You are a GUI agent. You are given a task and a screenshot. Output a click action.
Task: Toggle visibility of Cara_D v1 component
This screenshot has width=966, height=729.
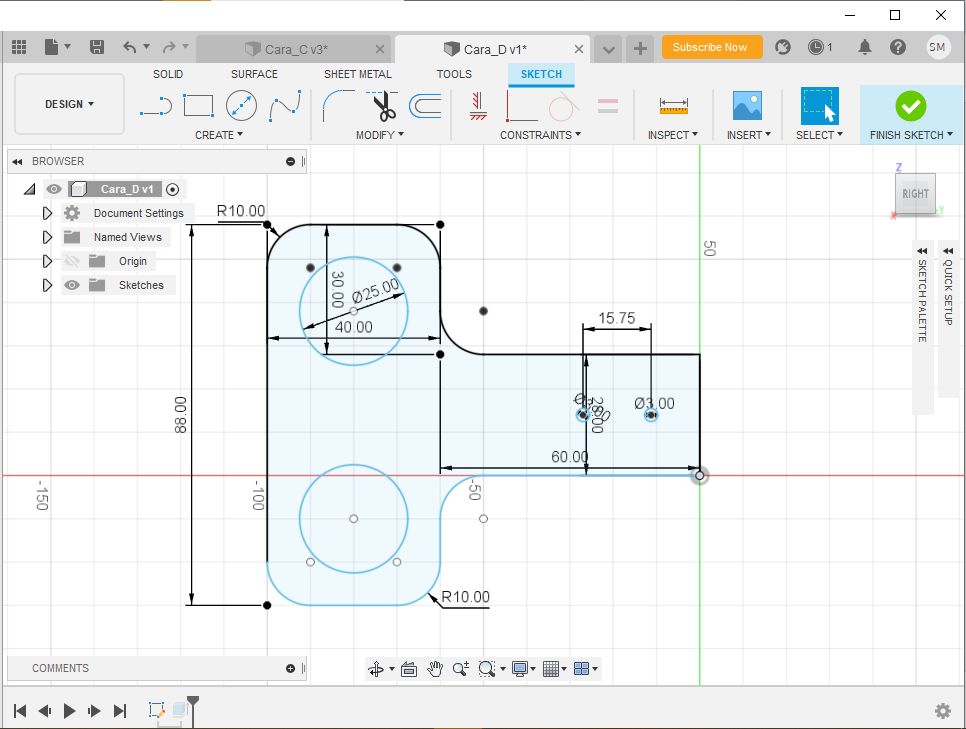[x=54, y=189]
